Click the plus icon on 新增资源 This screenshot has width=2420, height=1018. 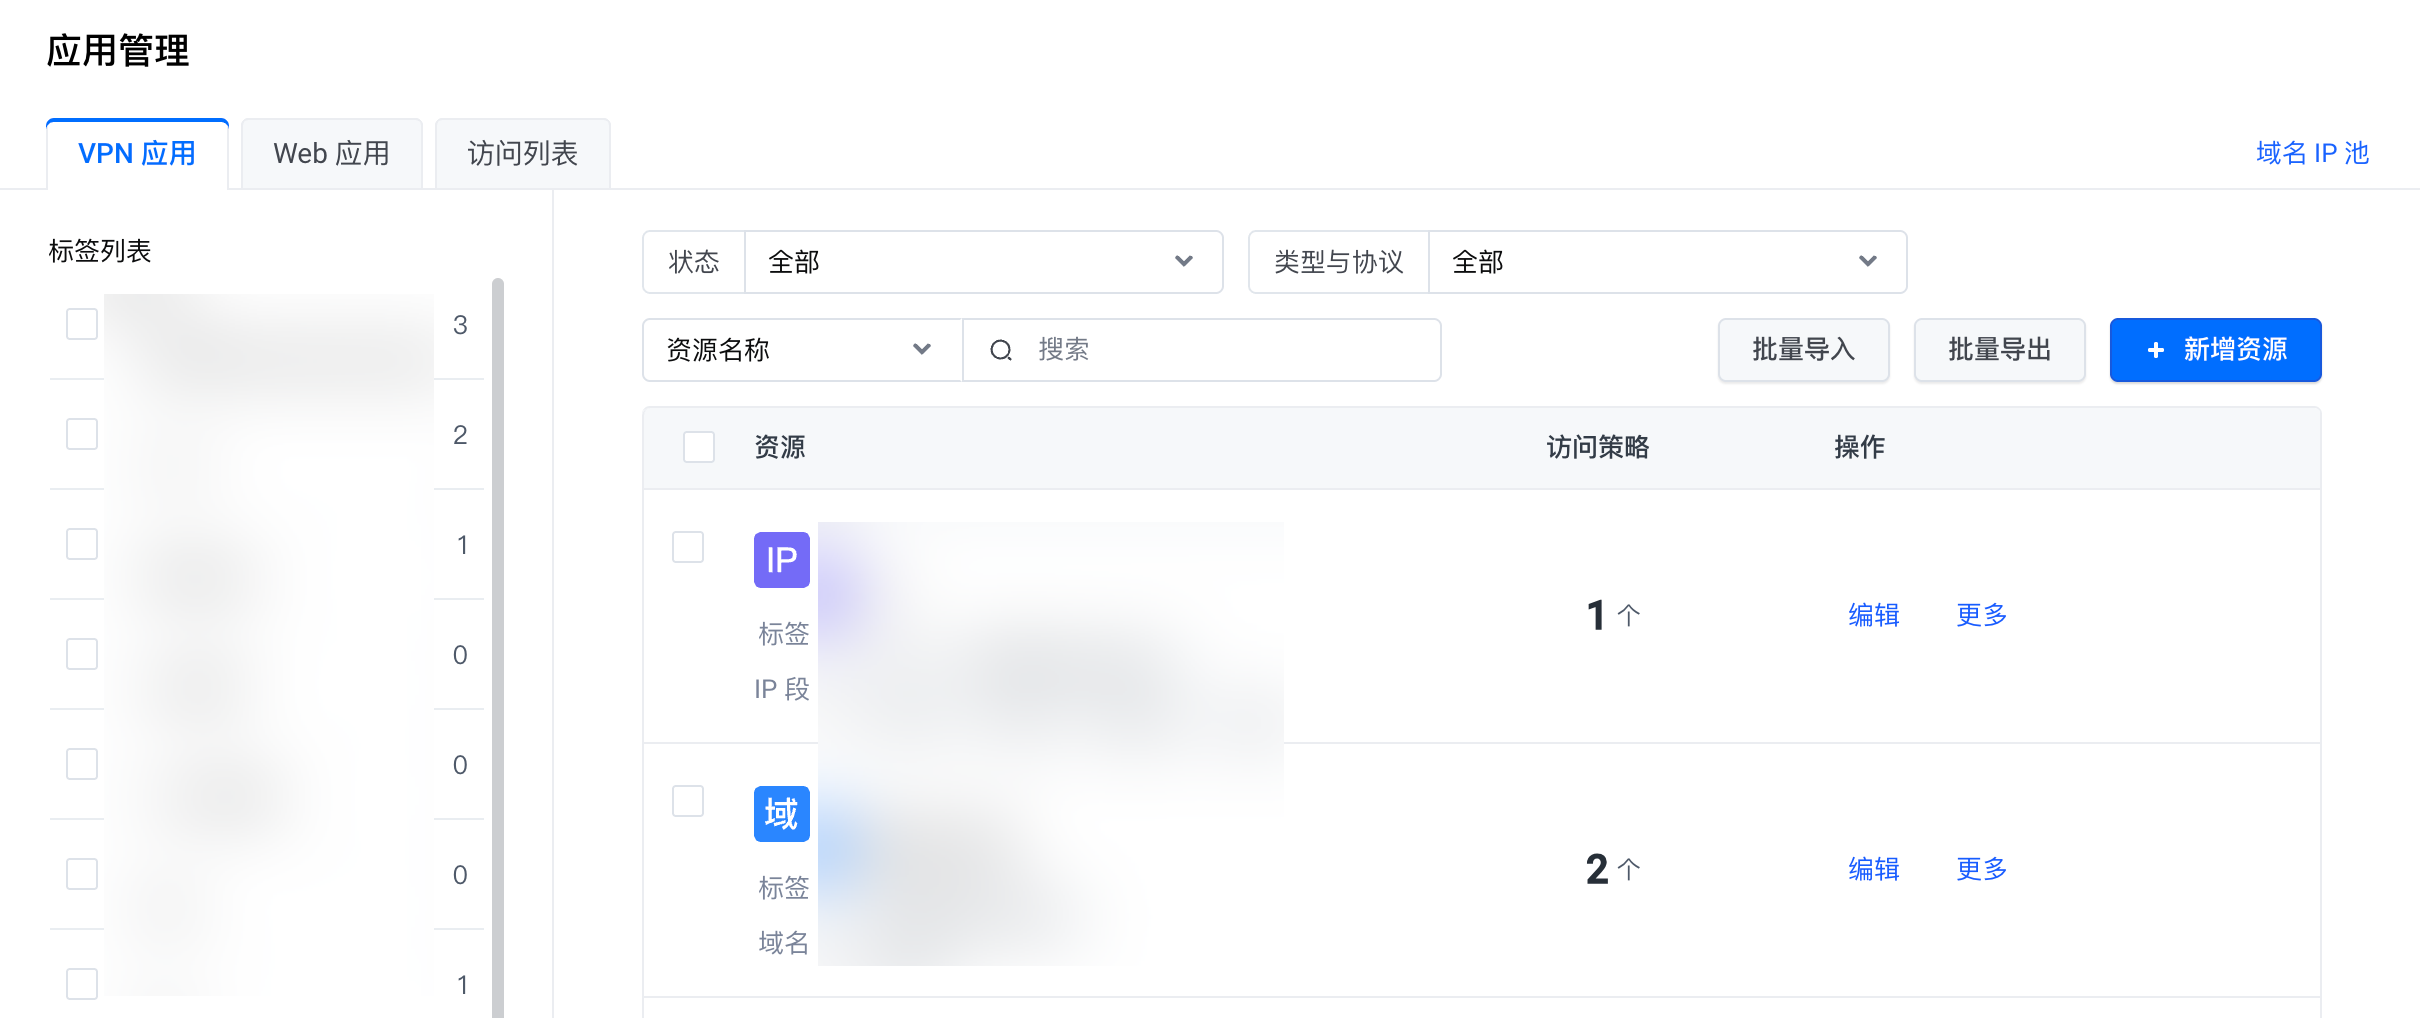2156,350
